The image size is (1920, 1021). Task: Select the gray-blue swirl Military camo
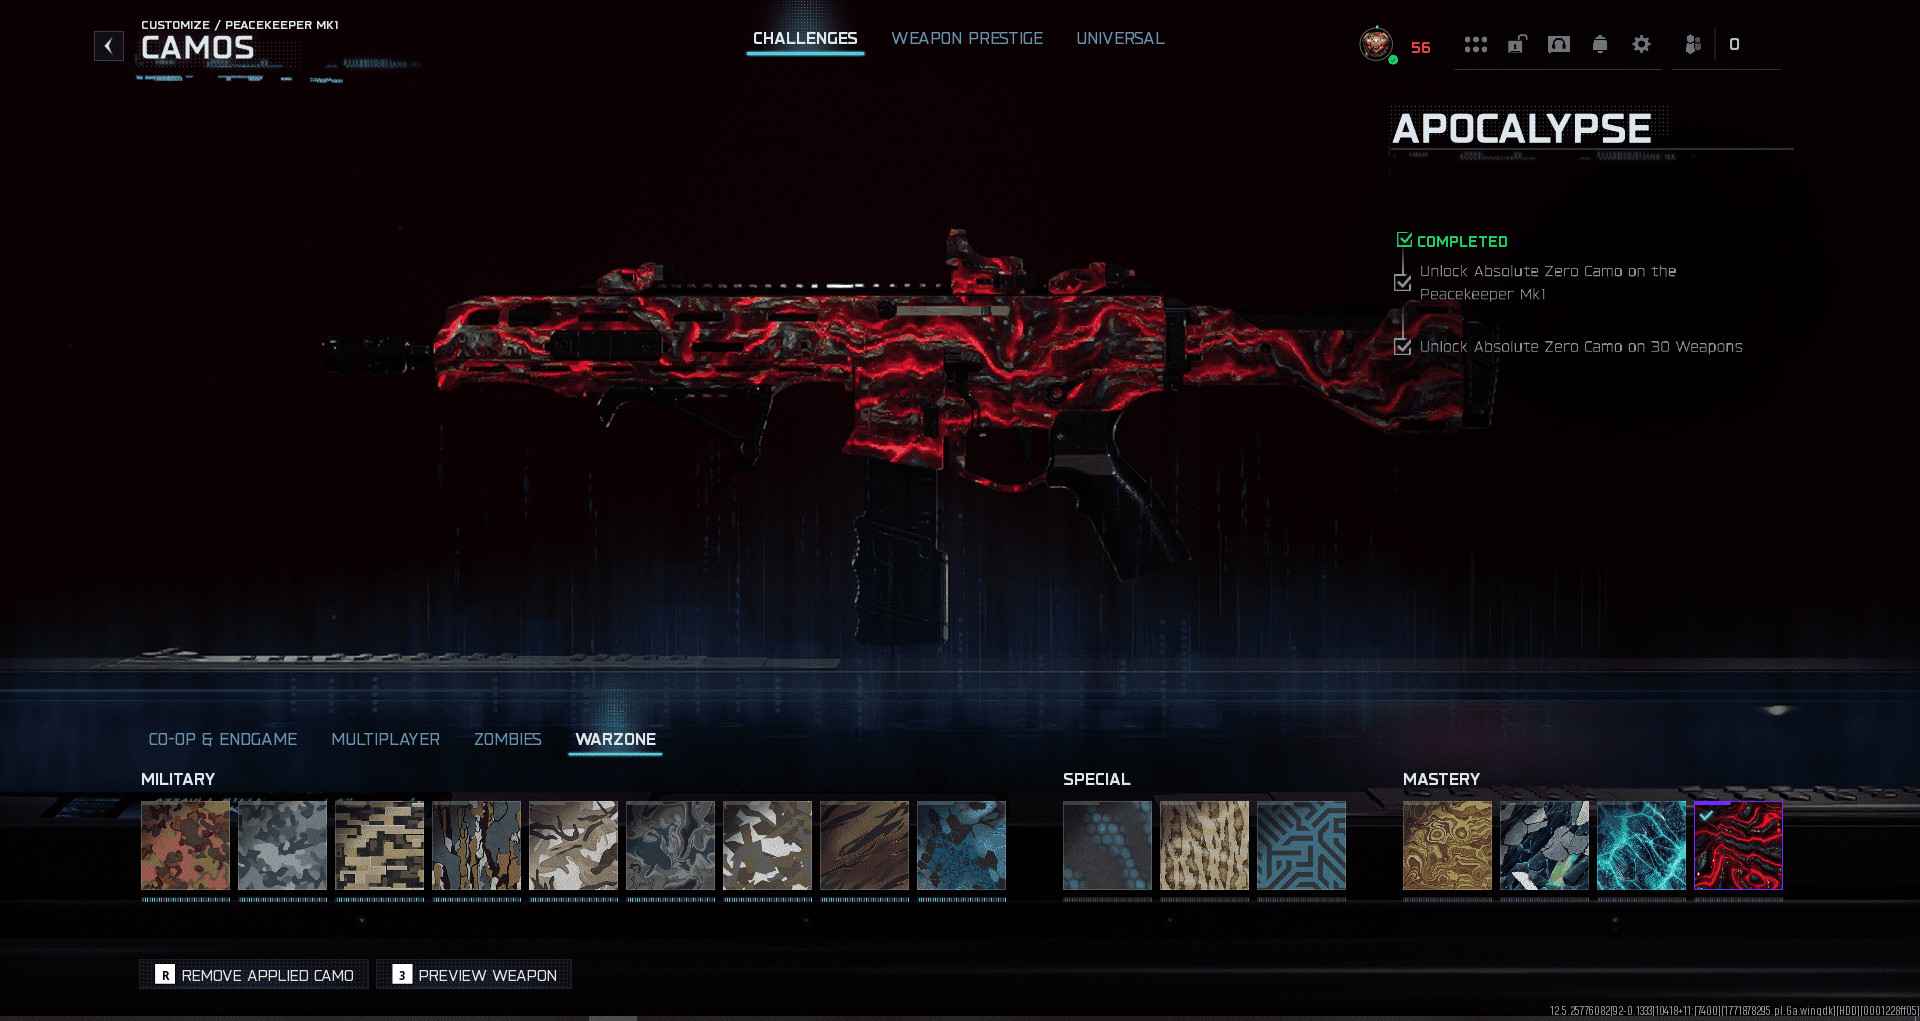pyautogui.click(x=670, y=846)
